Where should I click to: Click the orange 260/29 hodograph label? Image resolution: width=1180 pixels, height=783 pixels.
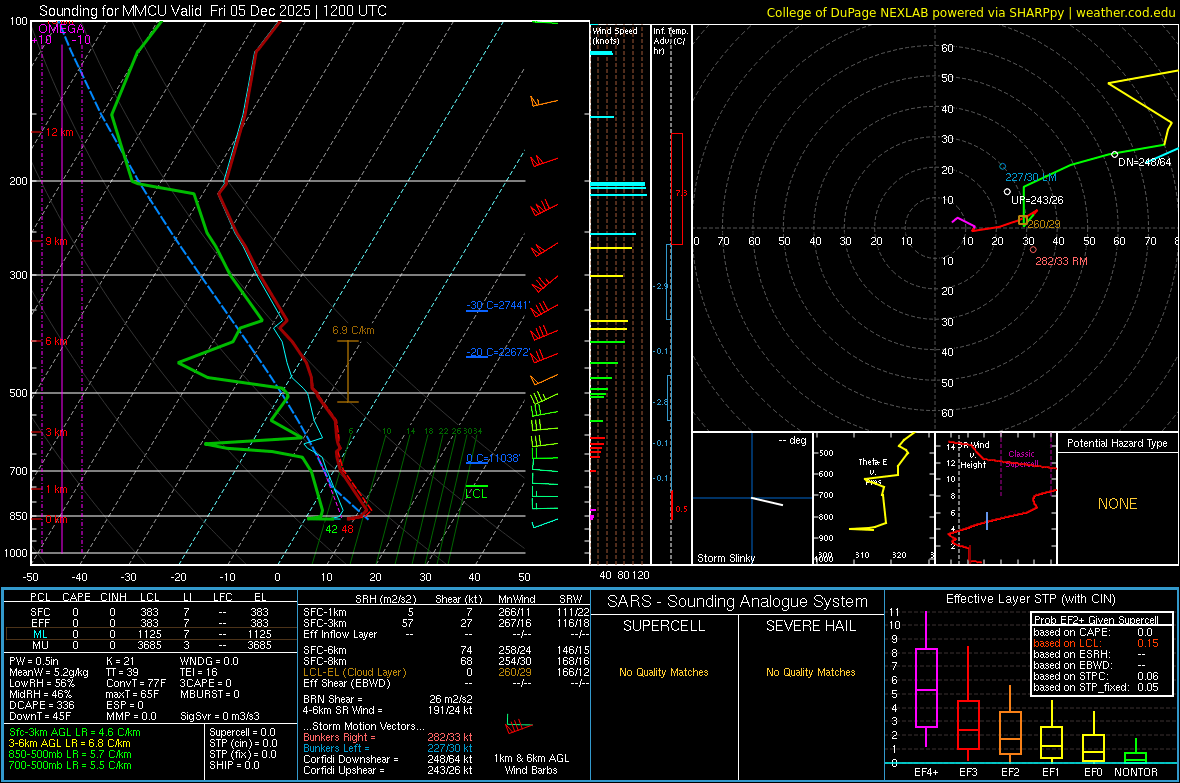1044,224
